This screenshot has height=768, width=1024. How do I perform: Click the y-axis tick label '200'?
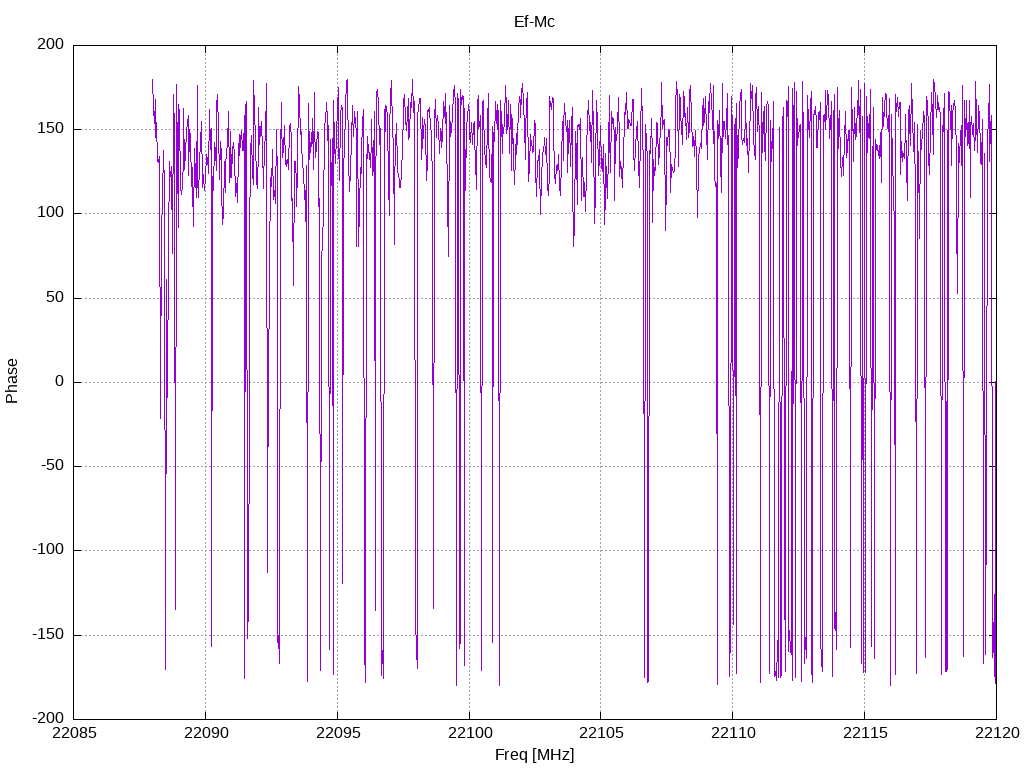point(51,44)
